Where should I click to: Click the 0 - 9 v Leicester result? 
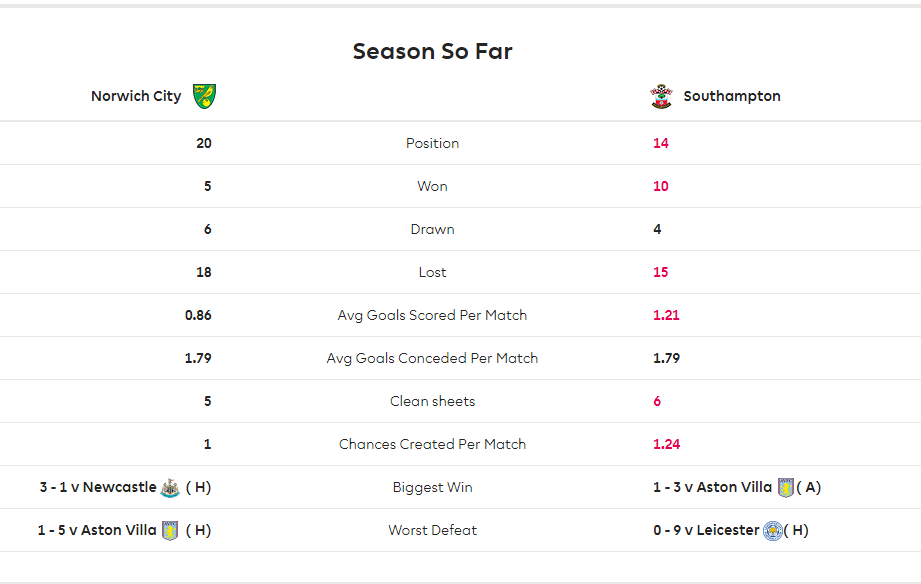click(706, 530)
